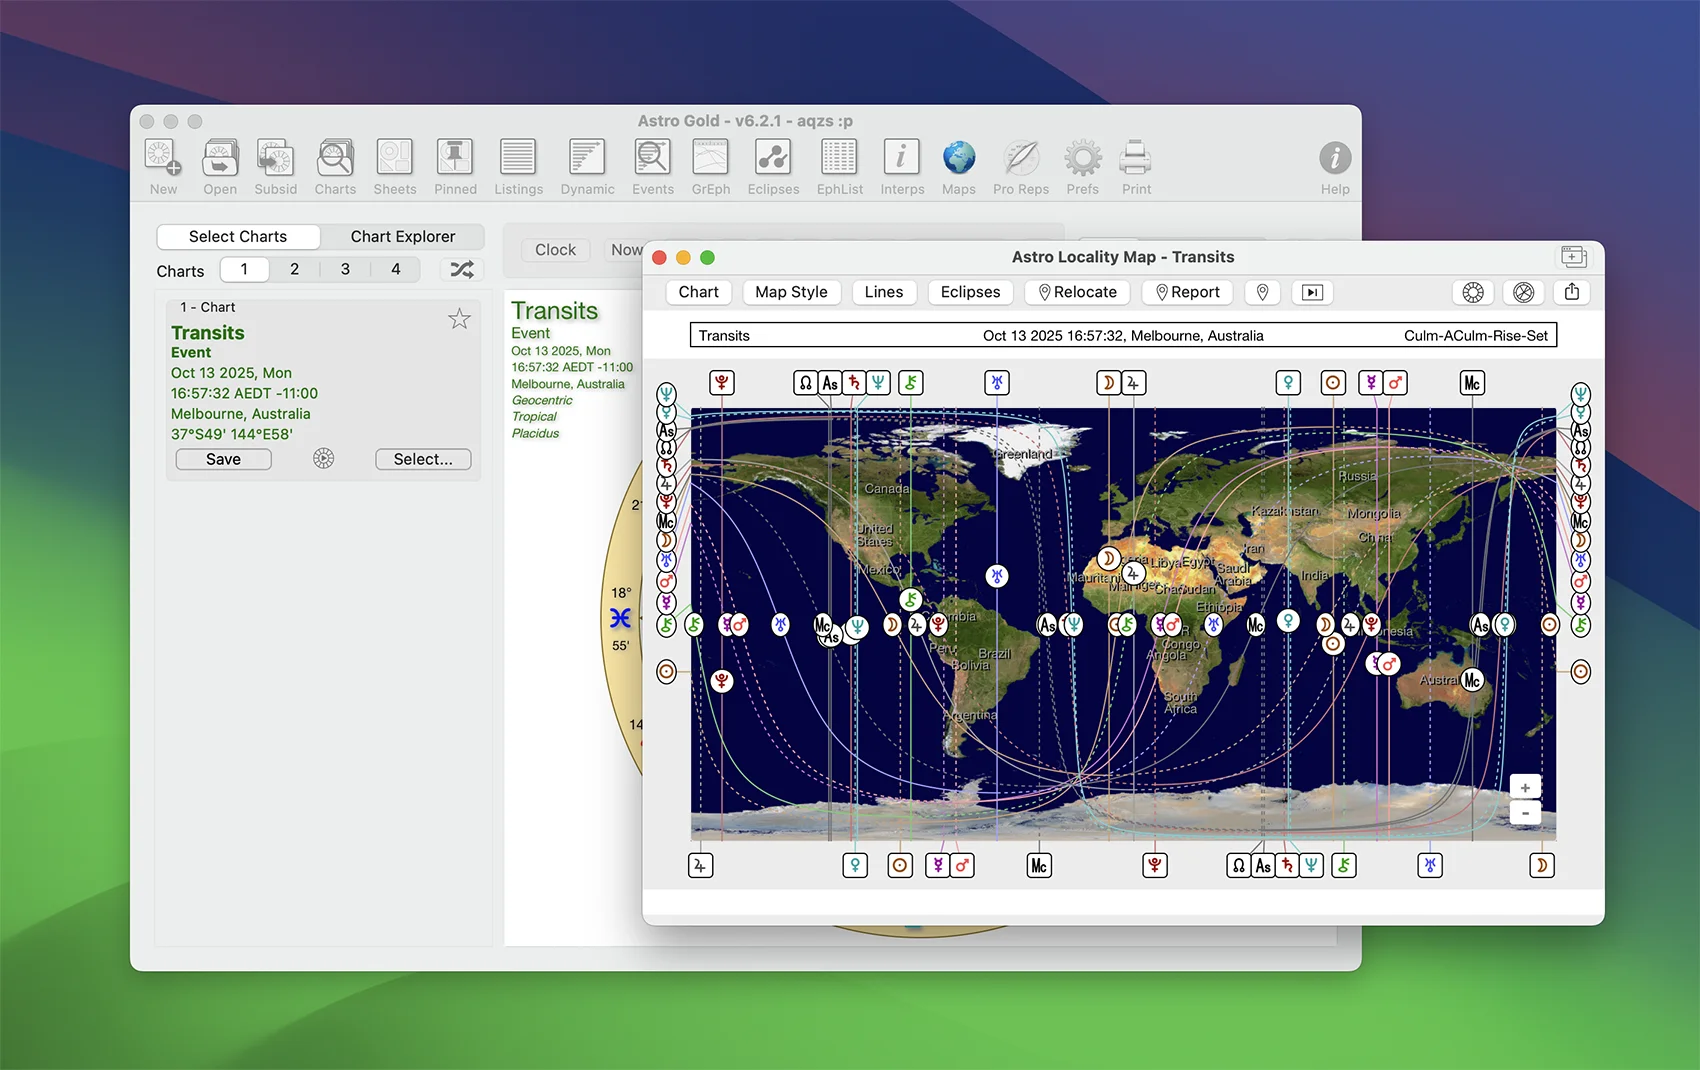Click the Moon glyph below the map
1700x1070 pixels.
[1541, 865]
